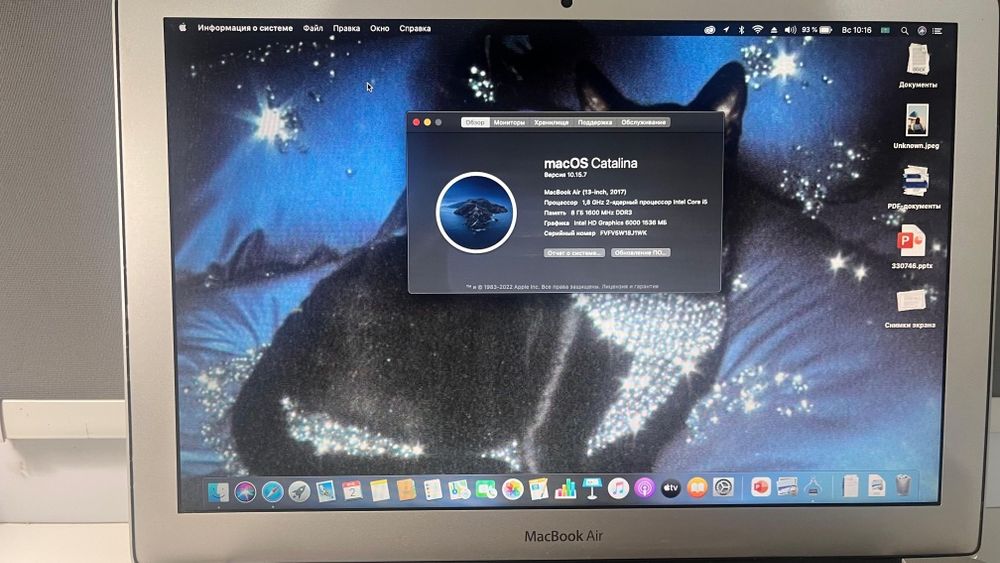
Task: Click the serial number FVFV5W18J1WK
Action: click(x=623, y=233)
